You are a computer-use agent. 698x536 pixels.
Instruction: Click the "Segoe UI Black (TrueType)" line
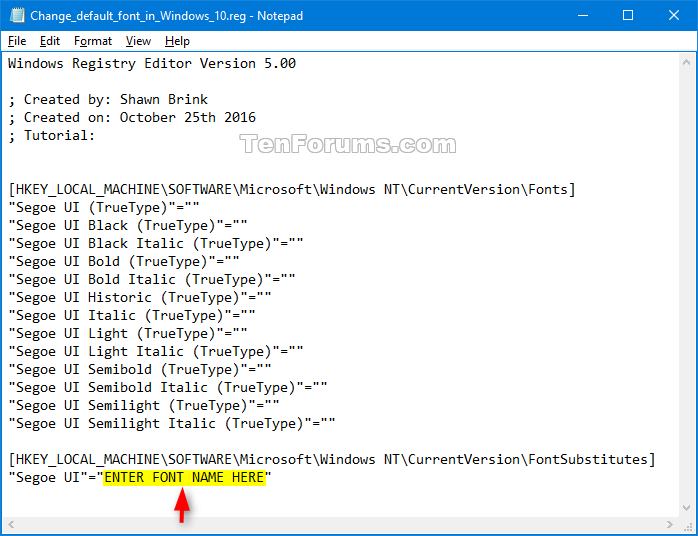(128, 226)
